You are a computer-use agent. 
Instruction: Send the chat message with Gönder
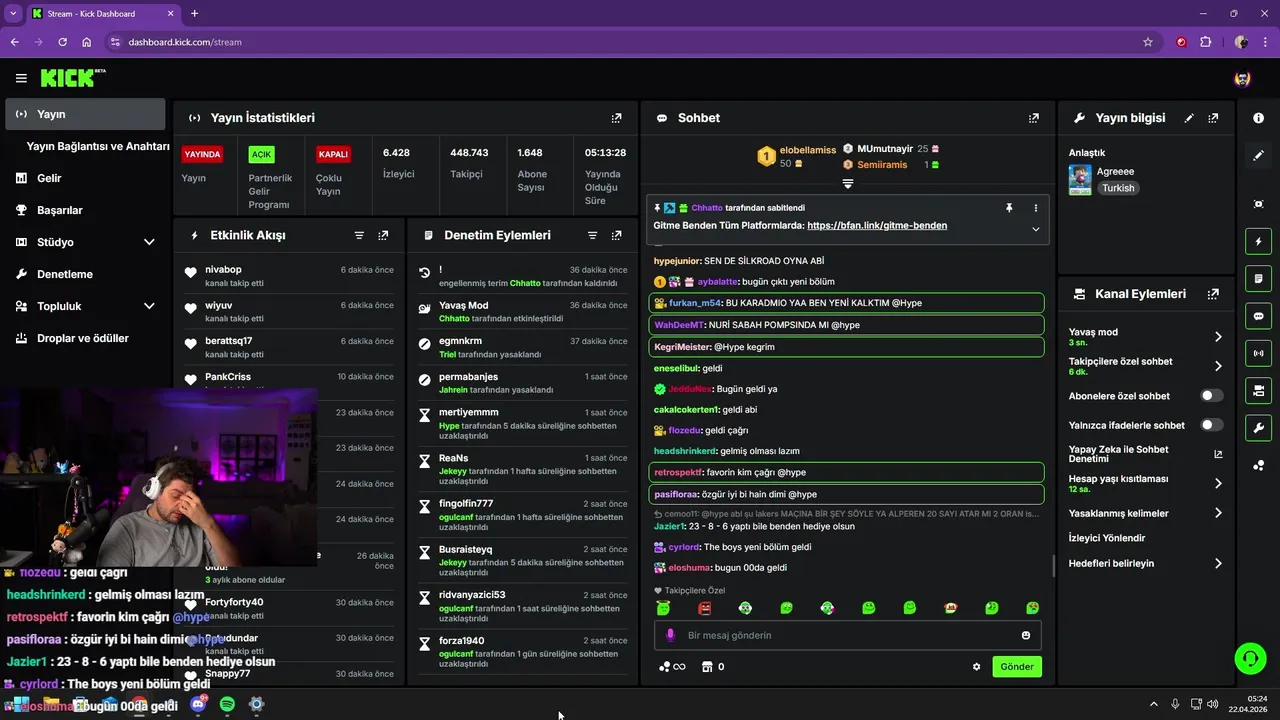(x=1017, y=667)
